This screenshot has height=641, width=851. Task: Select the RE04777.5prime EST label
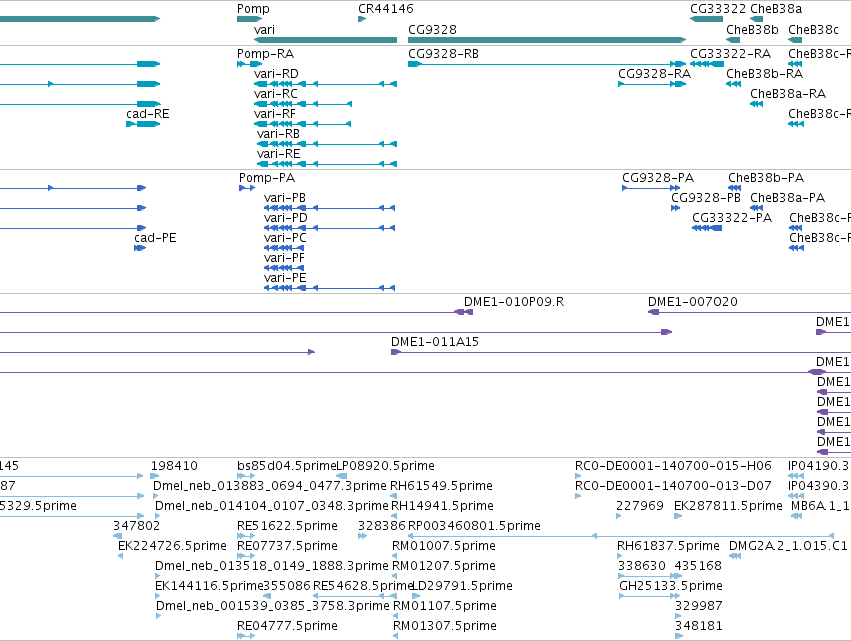point(287,626)
